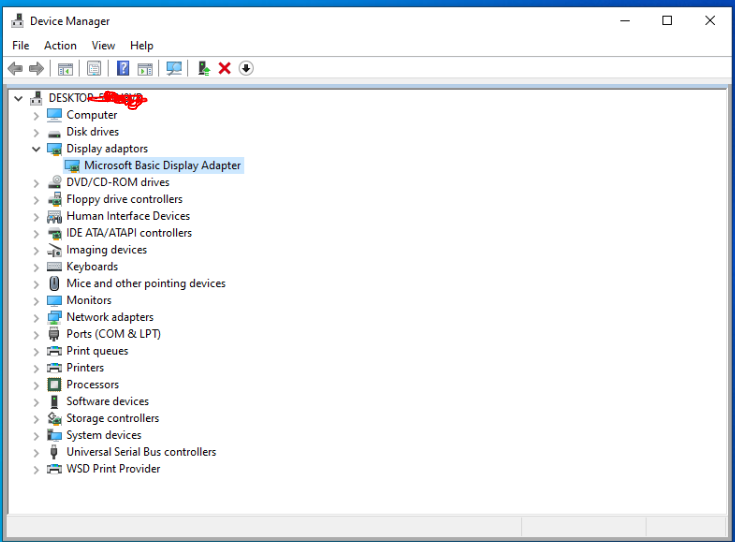Minimize the Device Manager window
735x542 pixels.
625,21
